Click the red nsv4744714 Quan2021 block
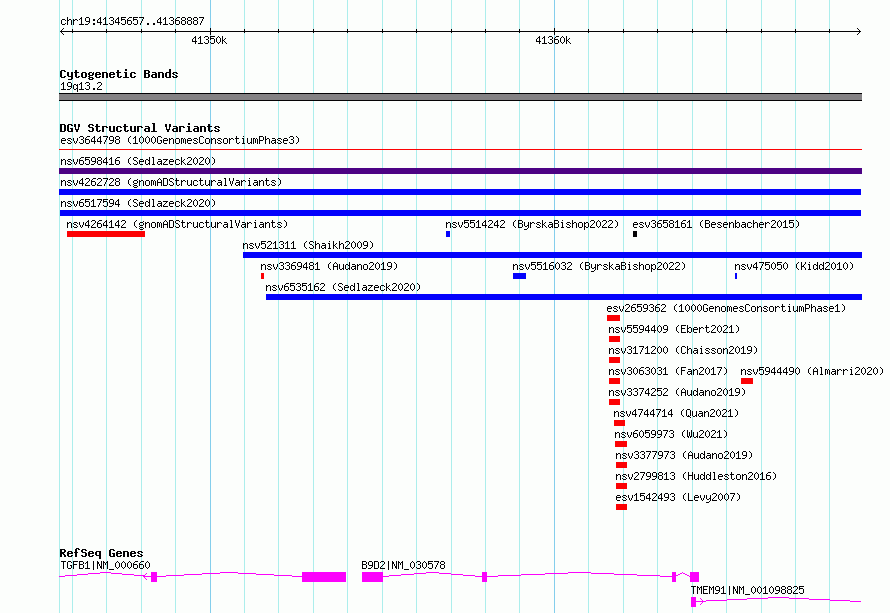890x613 pixels. (x=619, y=423)
